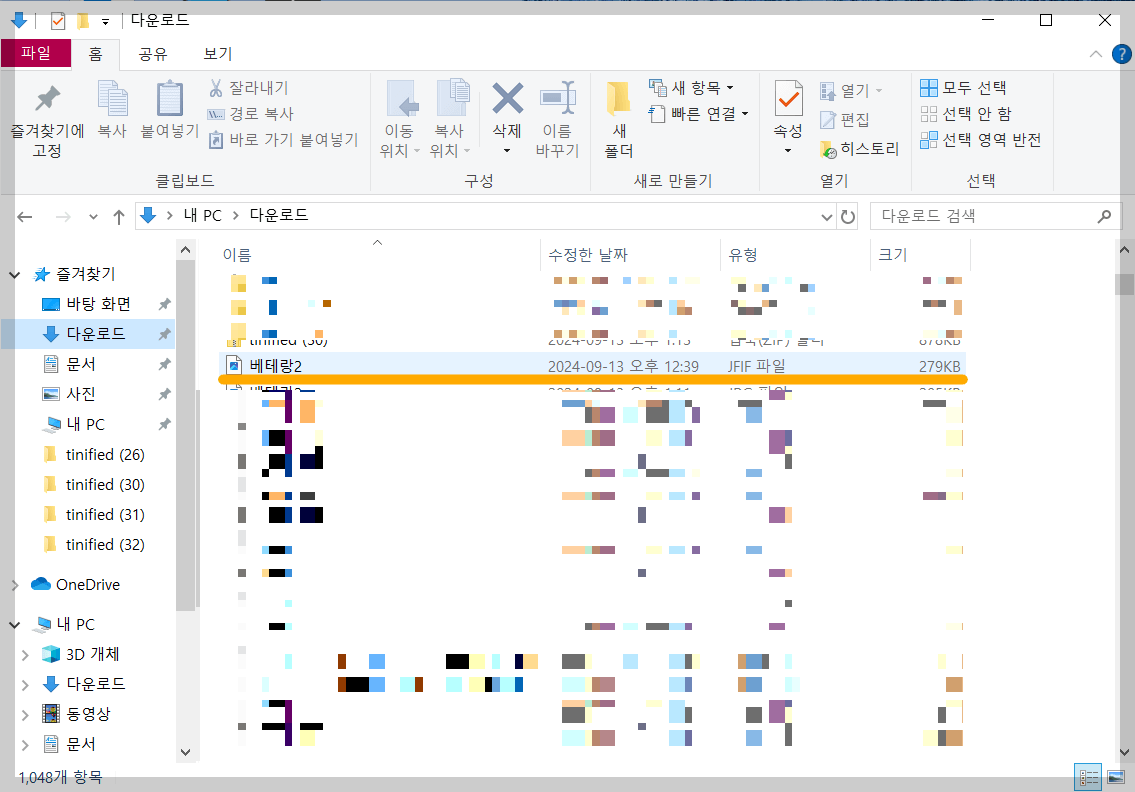
Task: Collapse the ribbon with the chevron
Action: [1096, 54]
